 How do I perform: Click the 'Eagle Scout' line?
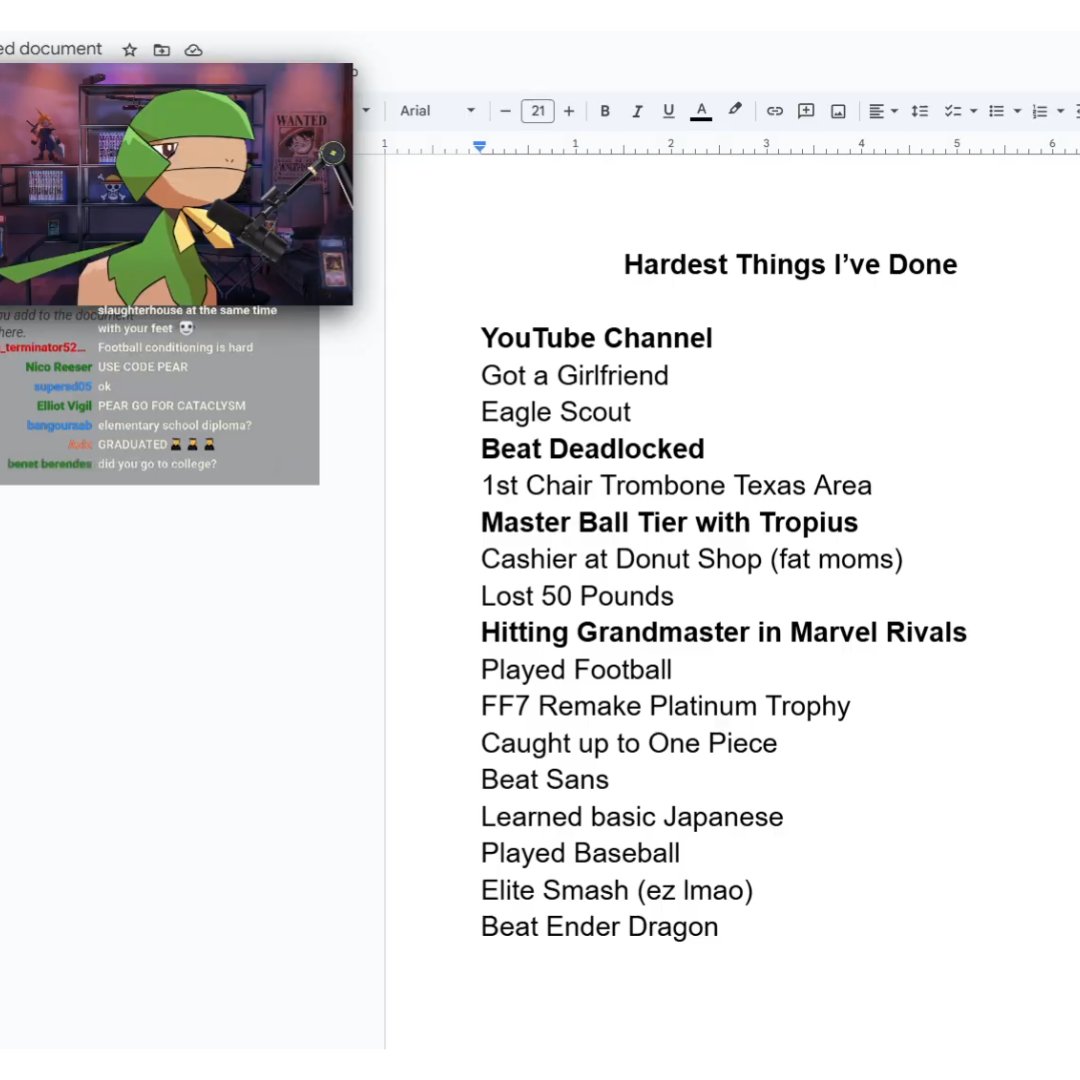[556, 412]
